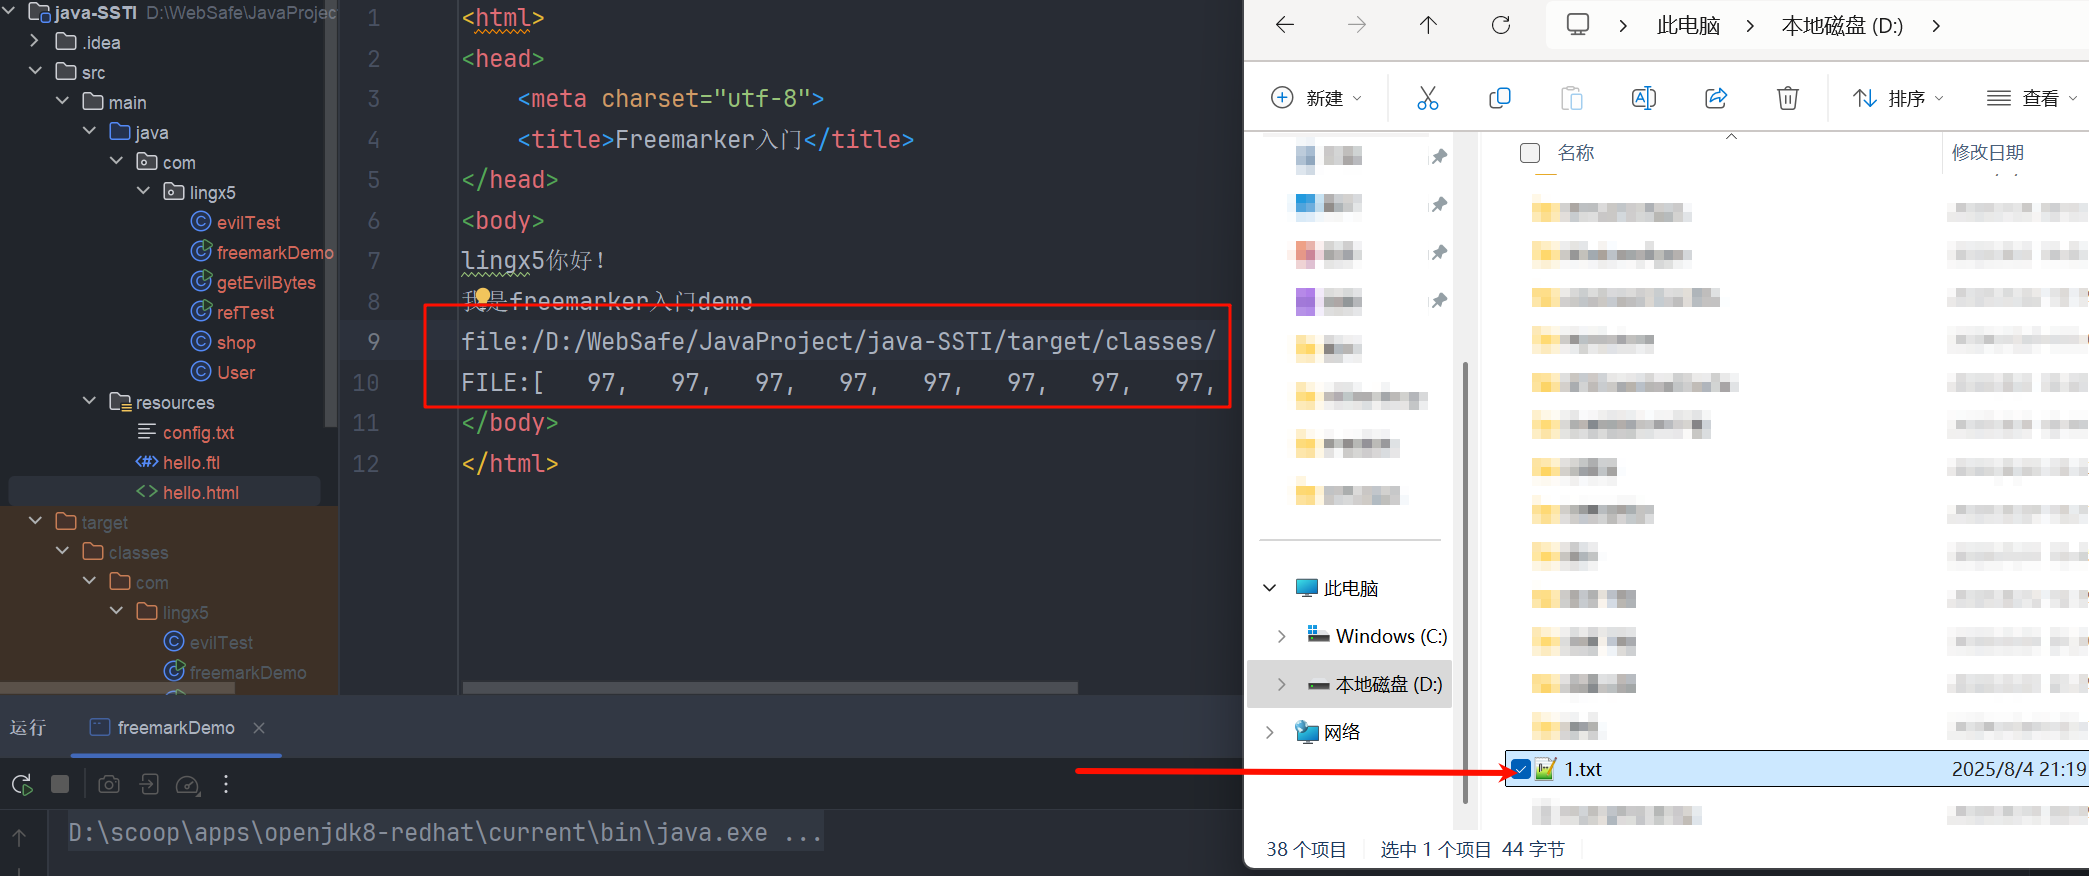This screenshot has width=2089, height=876.
Task: Open the 新建 dropdown
Action: [1316, 98]
